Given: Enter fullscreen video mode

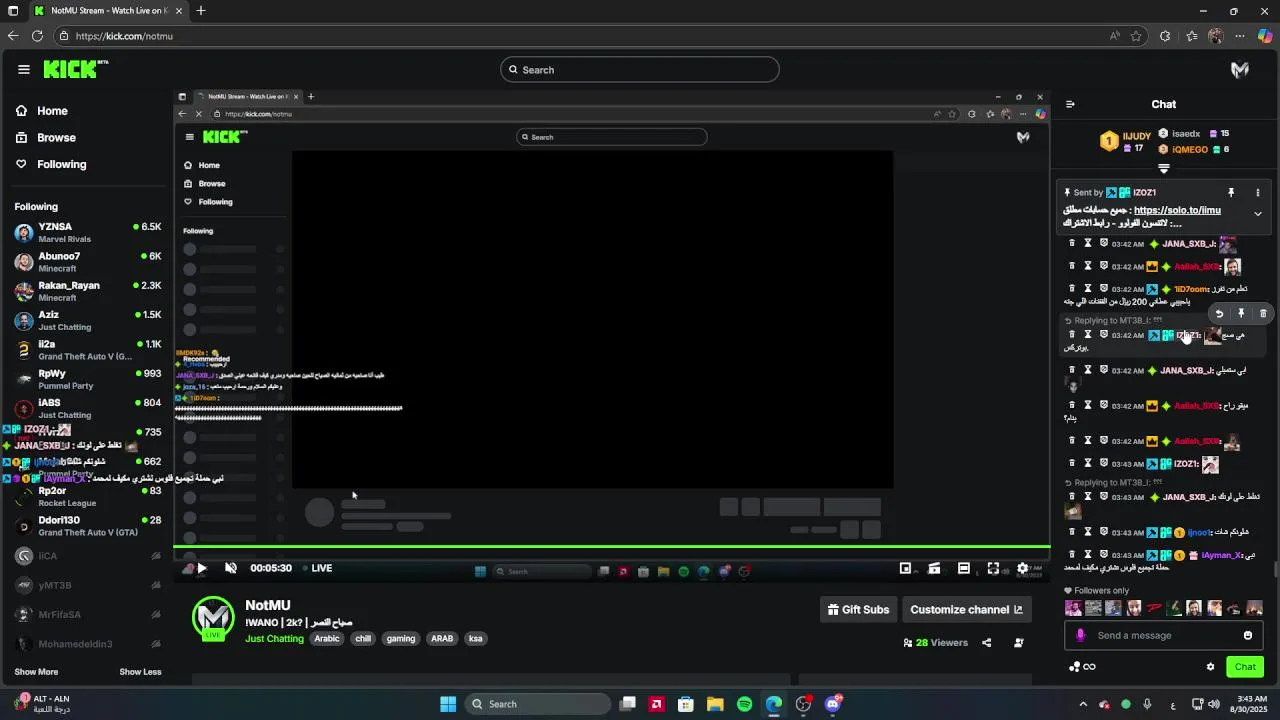Looking at the screenshot, I should [x=993, y=568].
